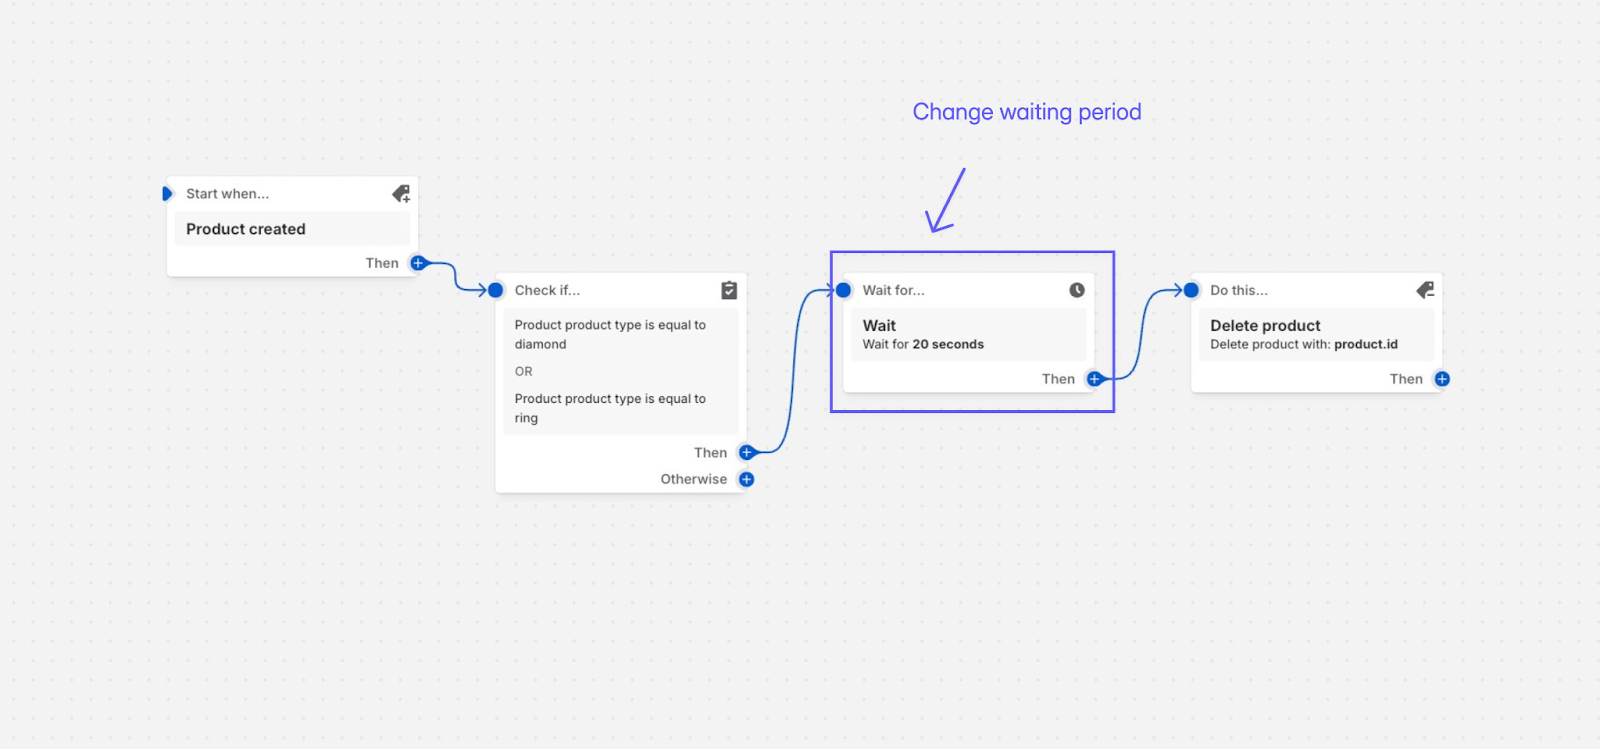1600x749 pixels.
Task: Click the input dot on Check if card
Action: 496,290
